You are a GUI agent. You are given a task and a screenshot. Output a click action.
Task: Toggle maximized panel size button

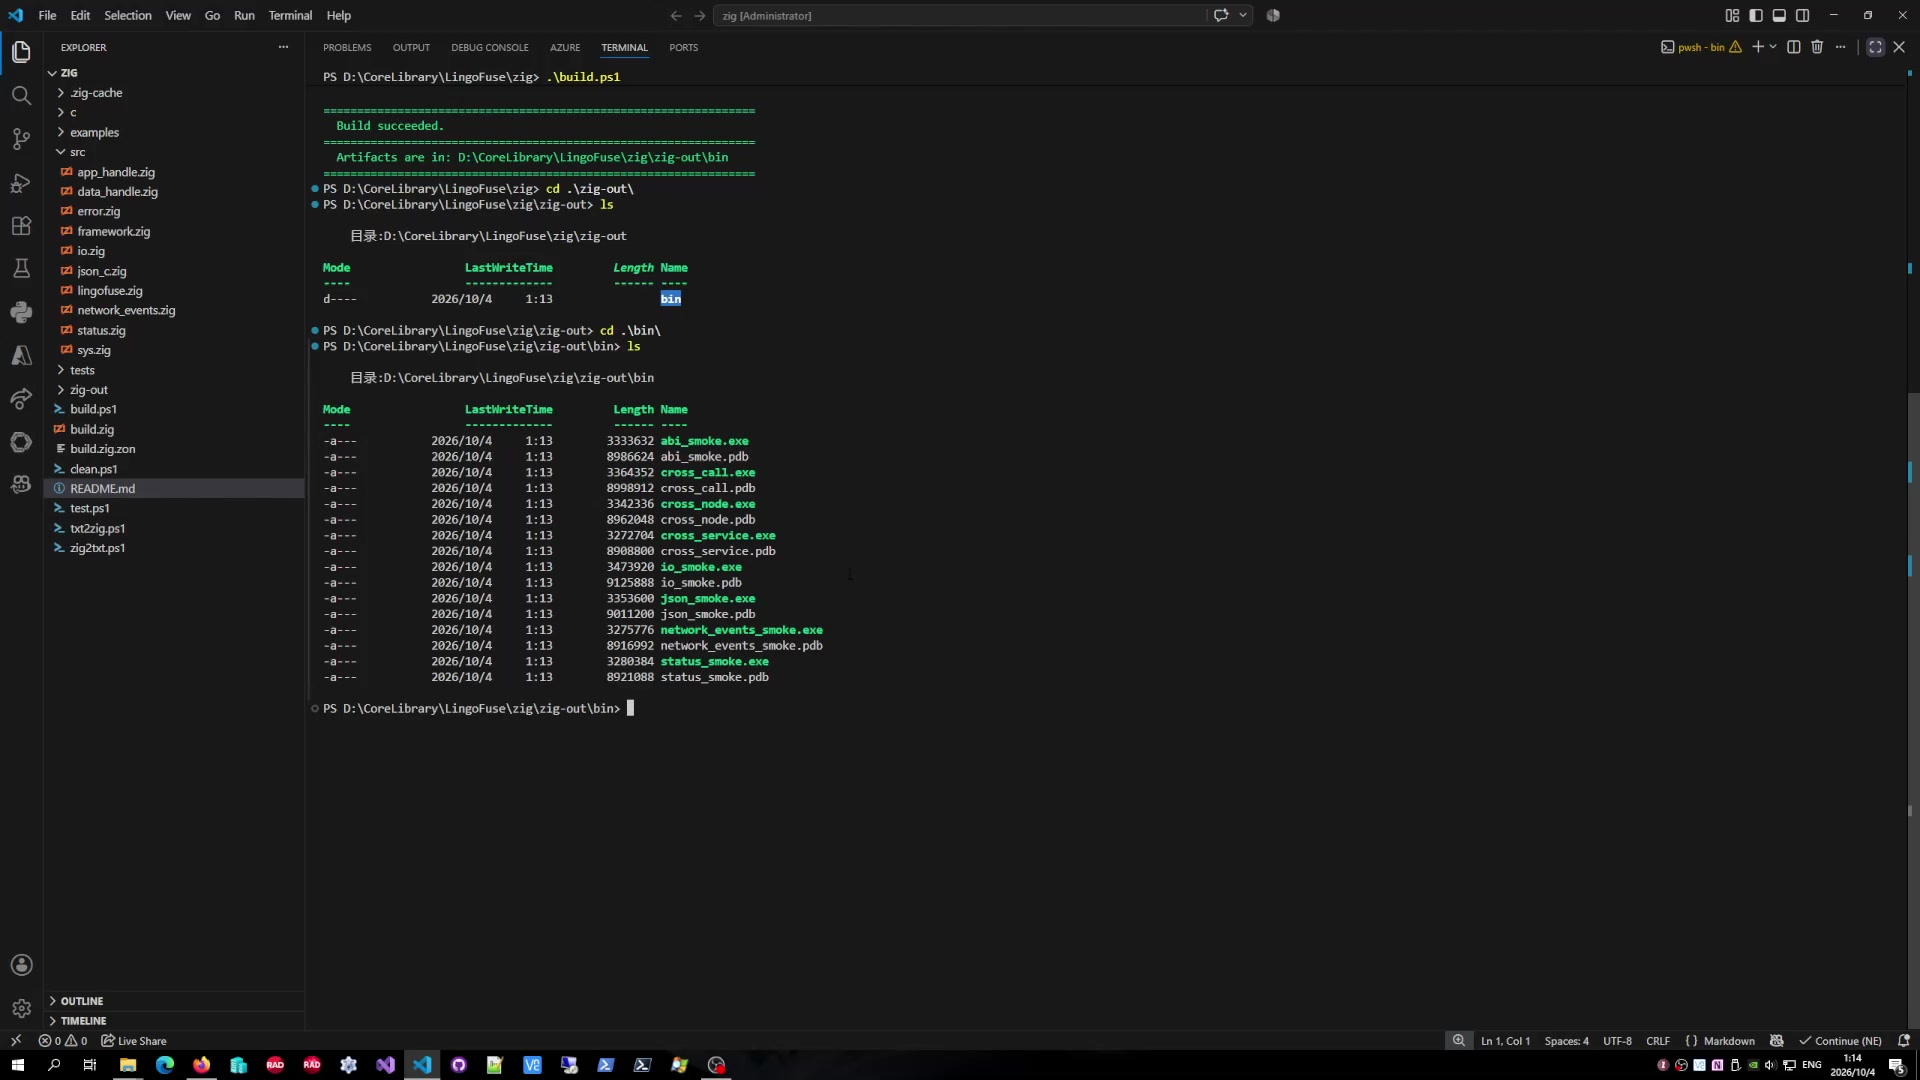[x=1875, y=47]
